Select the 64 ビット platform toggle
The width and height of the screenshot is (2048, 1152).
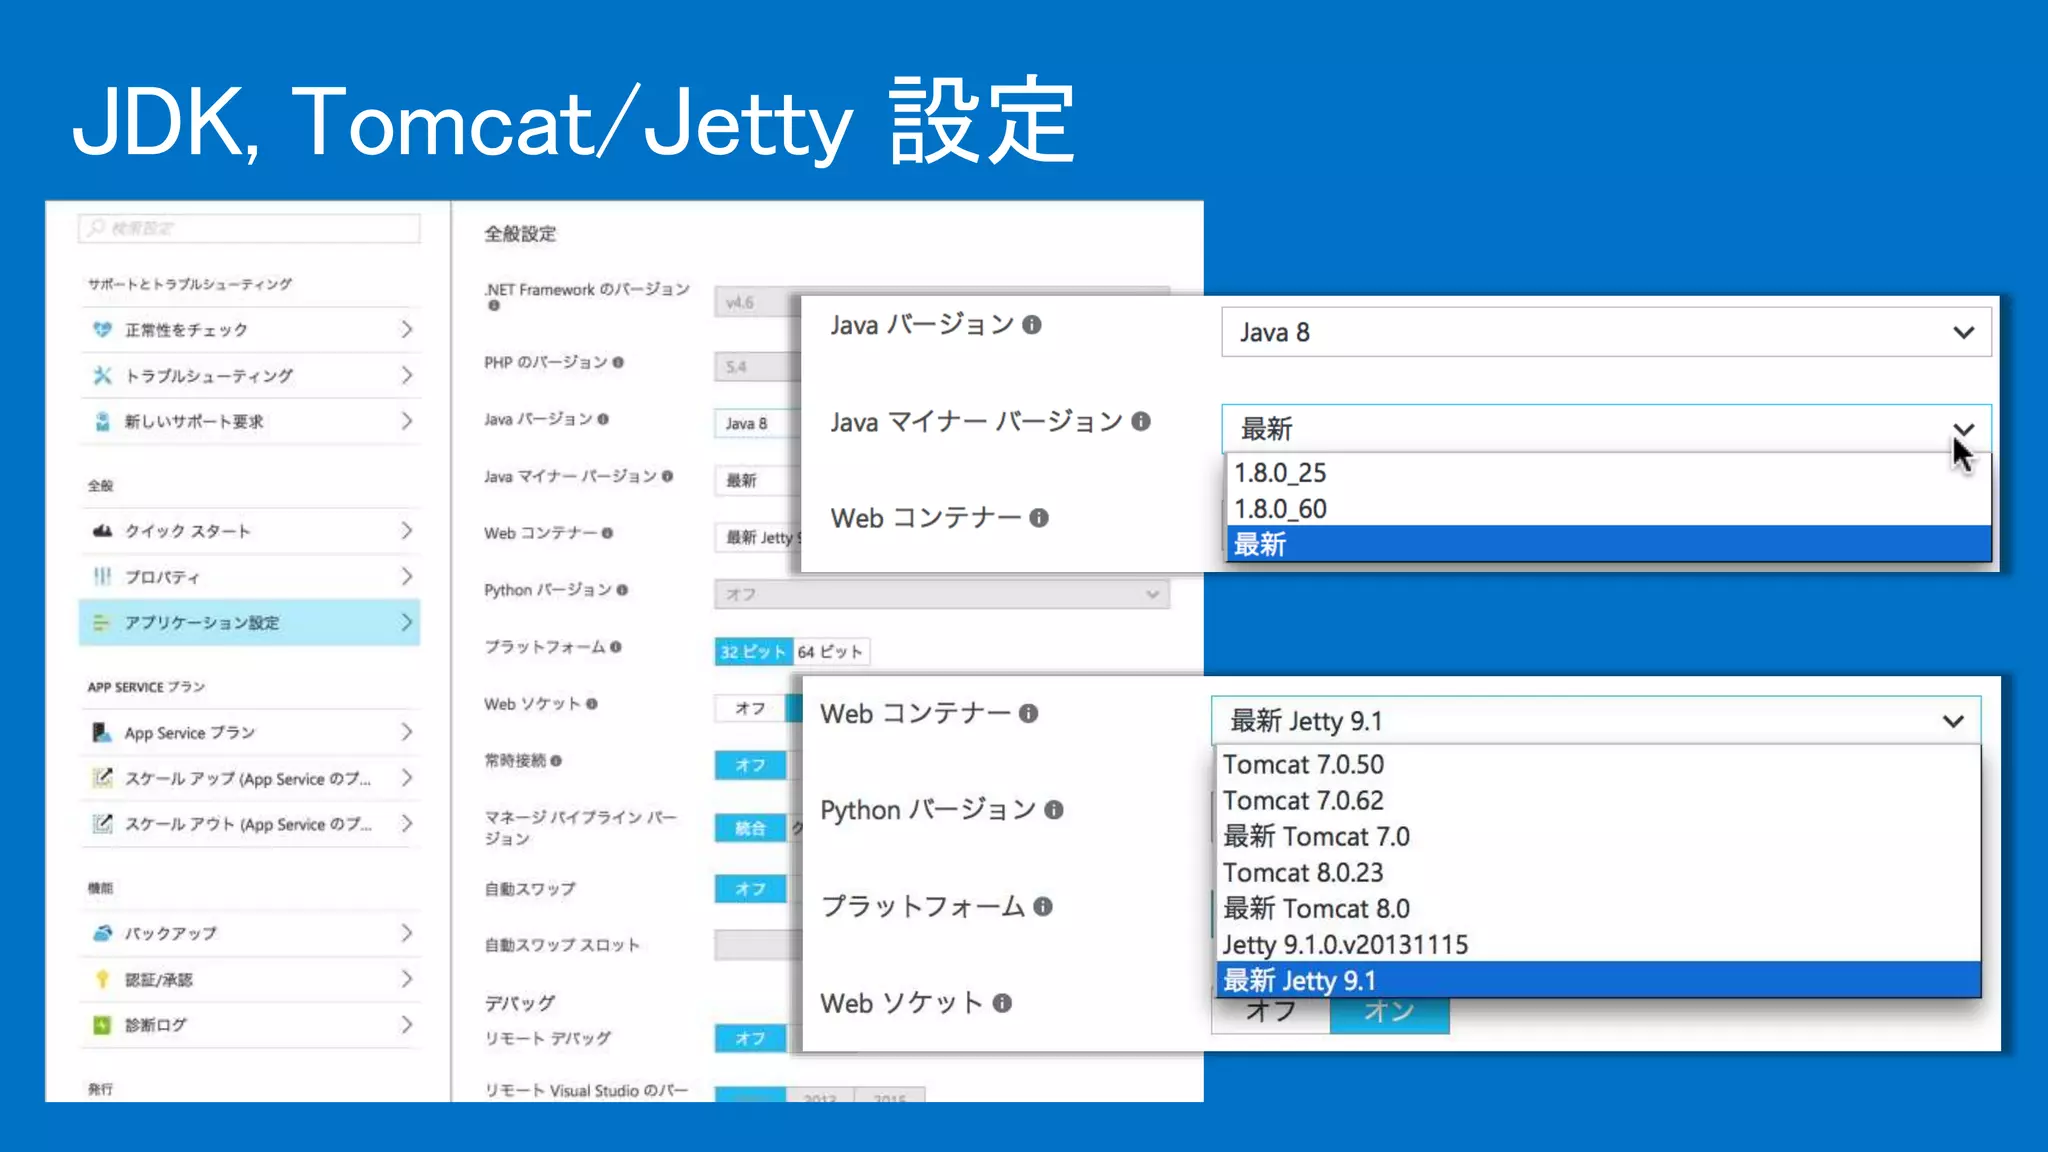[830, 652]
